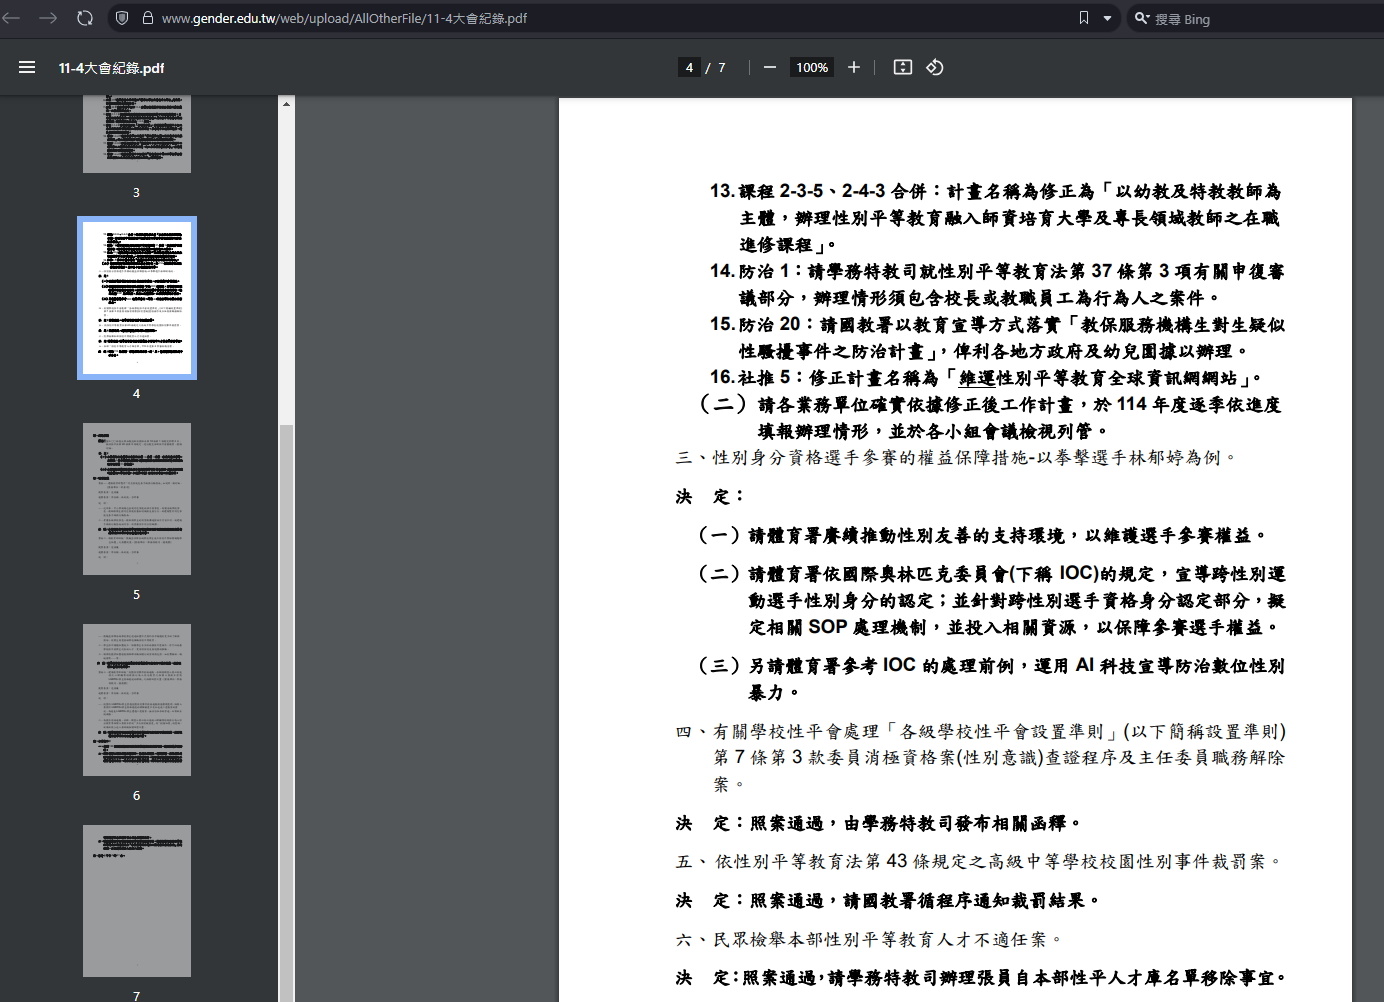Go back to the previous page
Screen dimensions: 1384x1002
point(11,18)
